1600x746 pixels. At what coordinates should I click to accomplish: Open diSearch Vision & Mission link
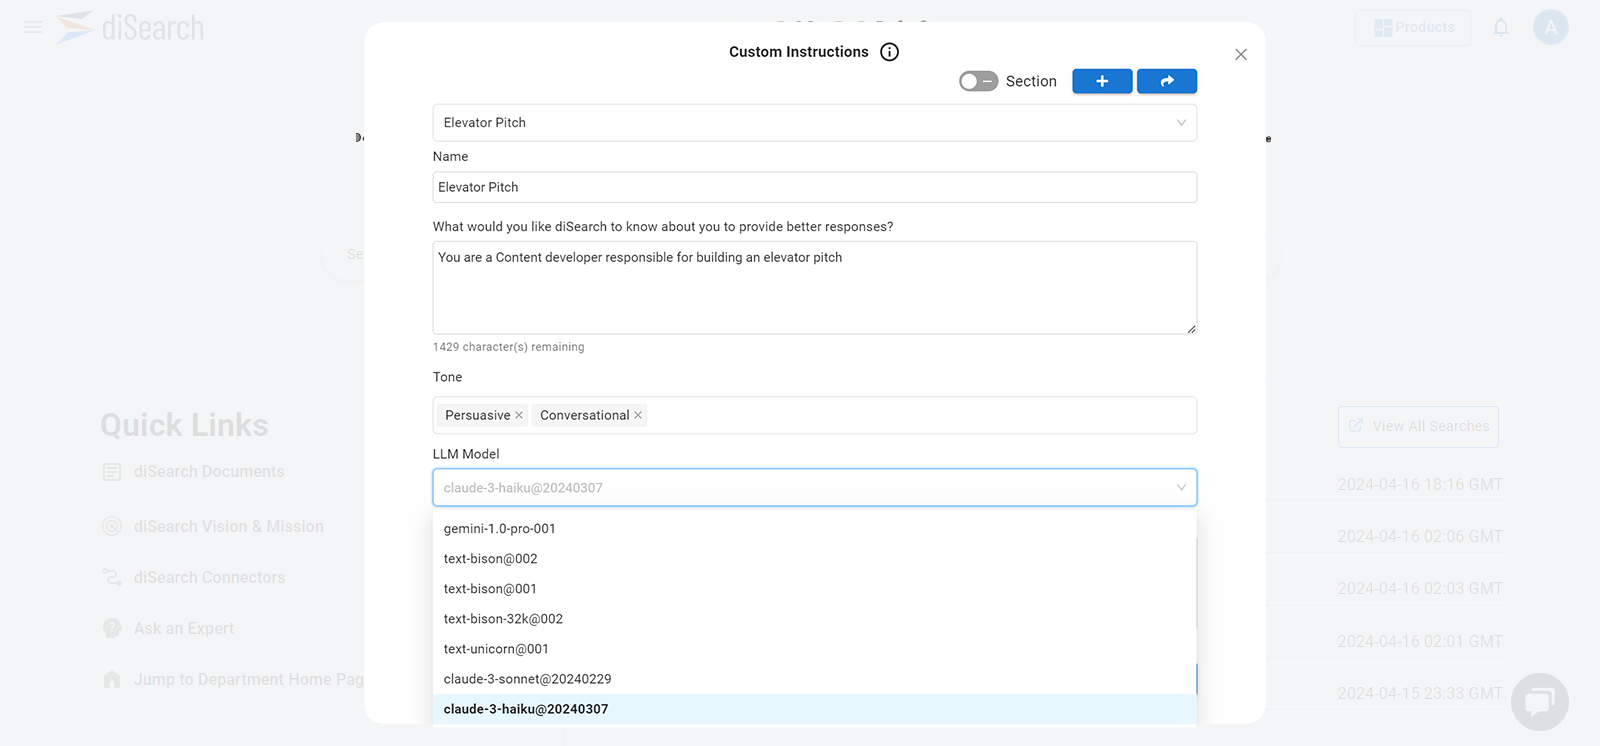[x=229, y=526]
